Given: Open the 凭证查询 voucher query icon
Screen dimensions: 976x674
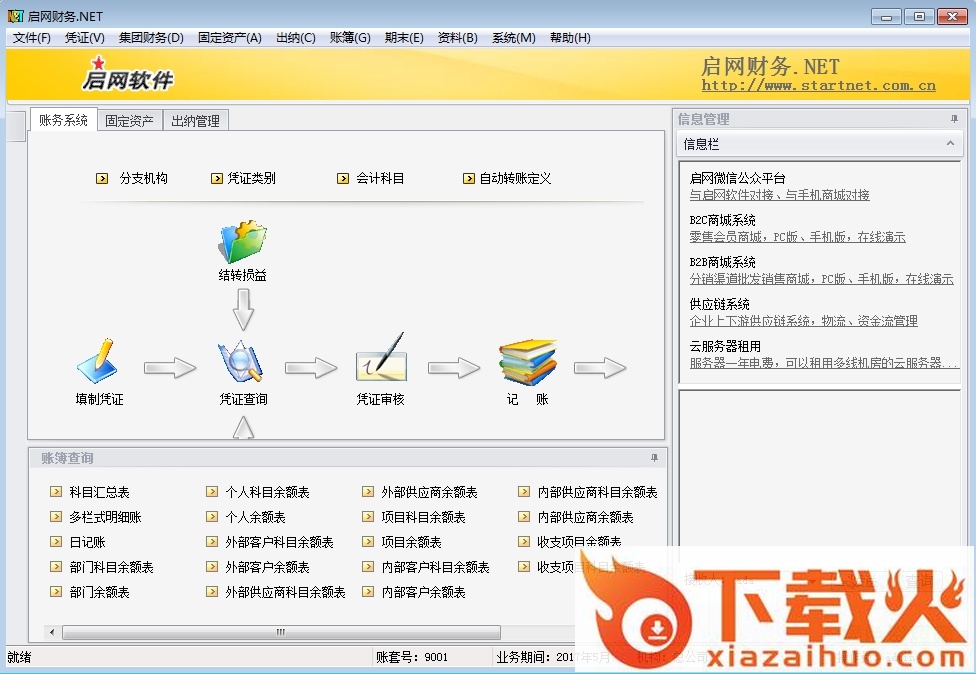Looking at the screenshot, I should 242,361.
